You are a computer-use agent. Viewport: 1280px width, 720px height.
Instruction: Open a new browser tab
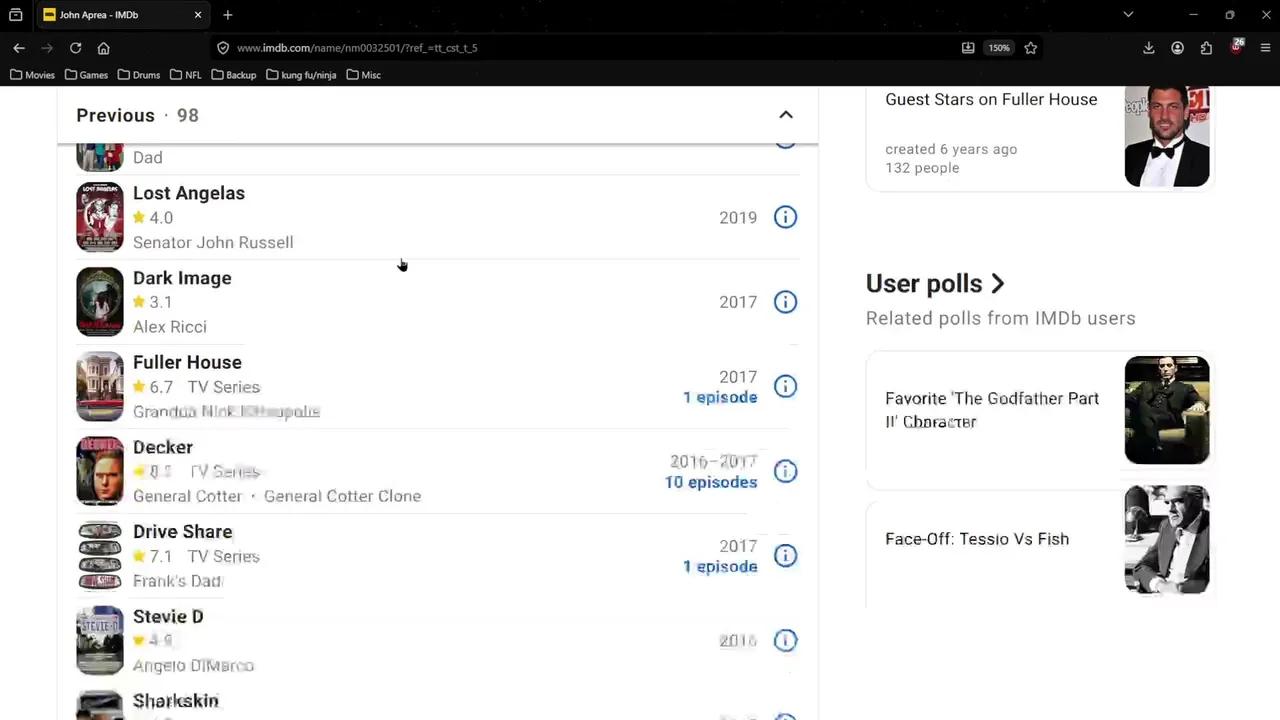point(228,15)
